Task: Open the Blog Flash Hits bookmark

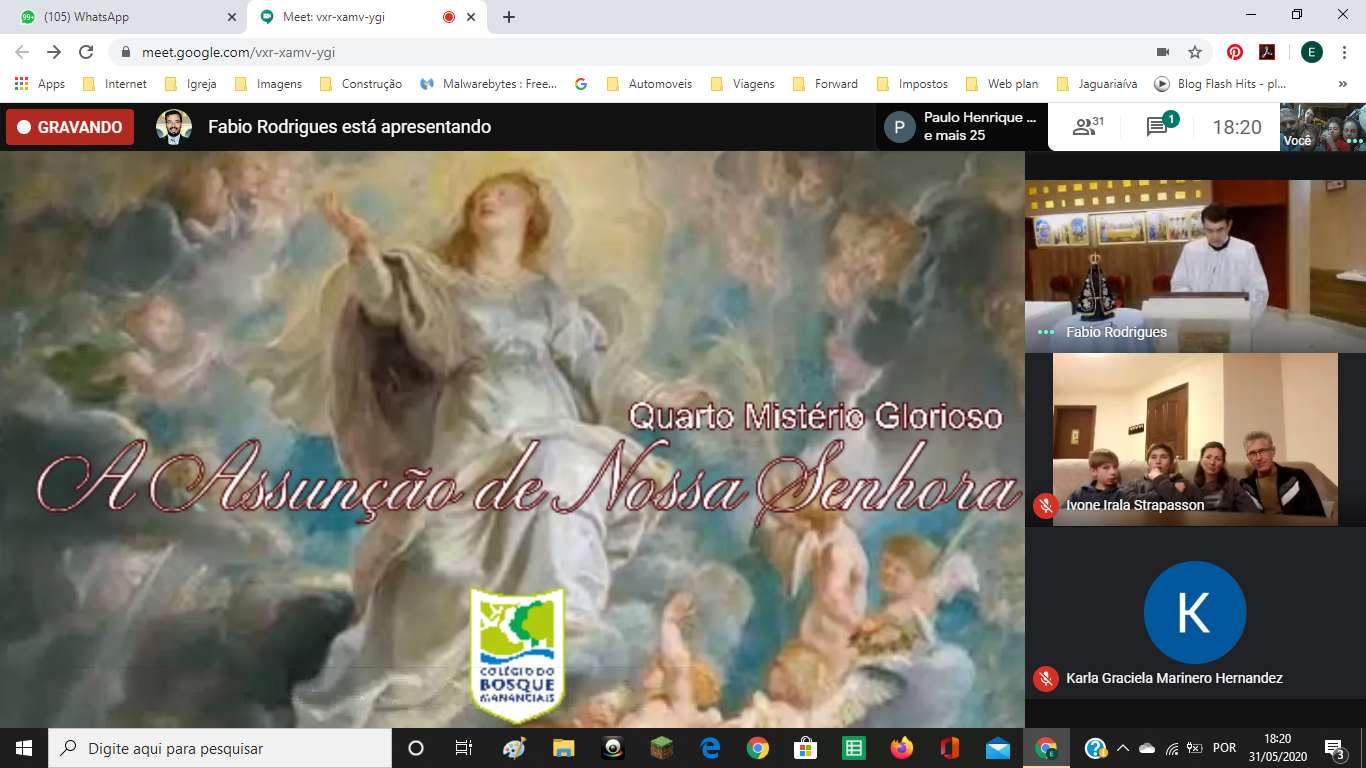Action: point(1221,84)
